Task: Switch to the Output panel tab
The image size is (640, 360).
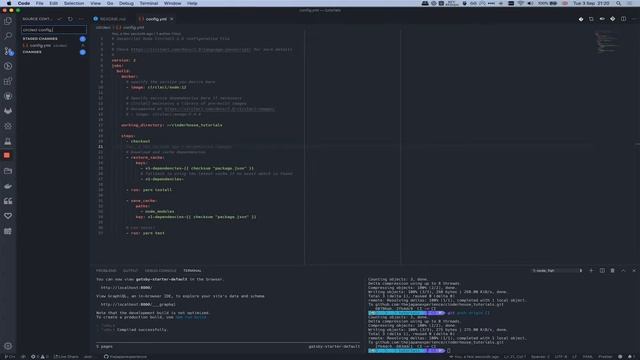Action: point(130,271)
